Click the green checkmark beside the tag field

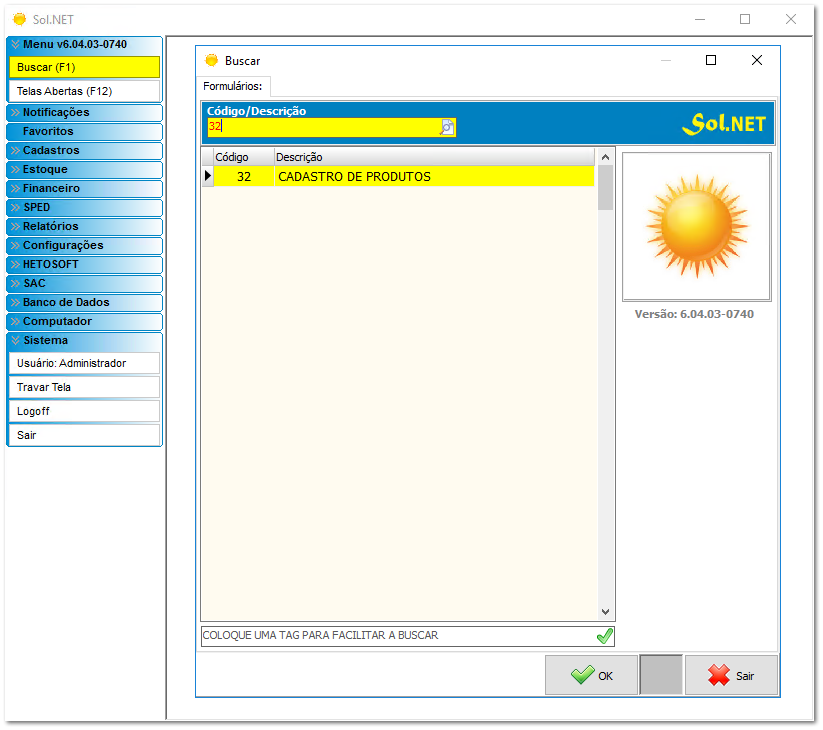tap(604, 636)
